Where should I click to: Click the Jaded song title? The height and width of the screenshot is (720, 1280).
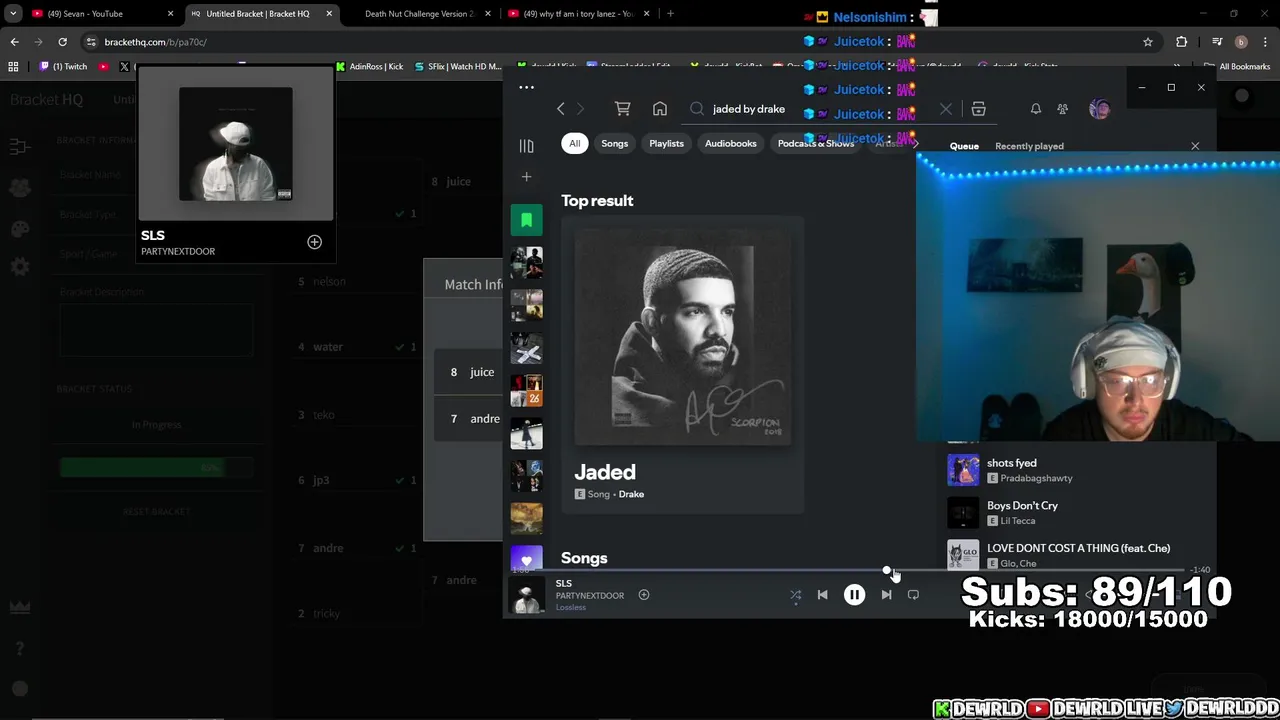605,472
